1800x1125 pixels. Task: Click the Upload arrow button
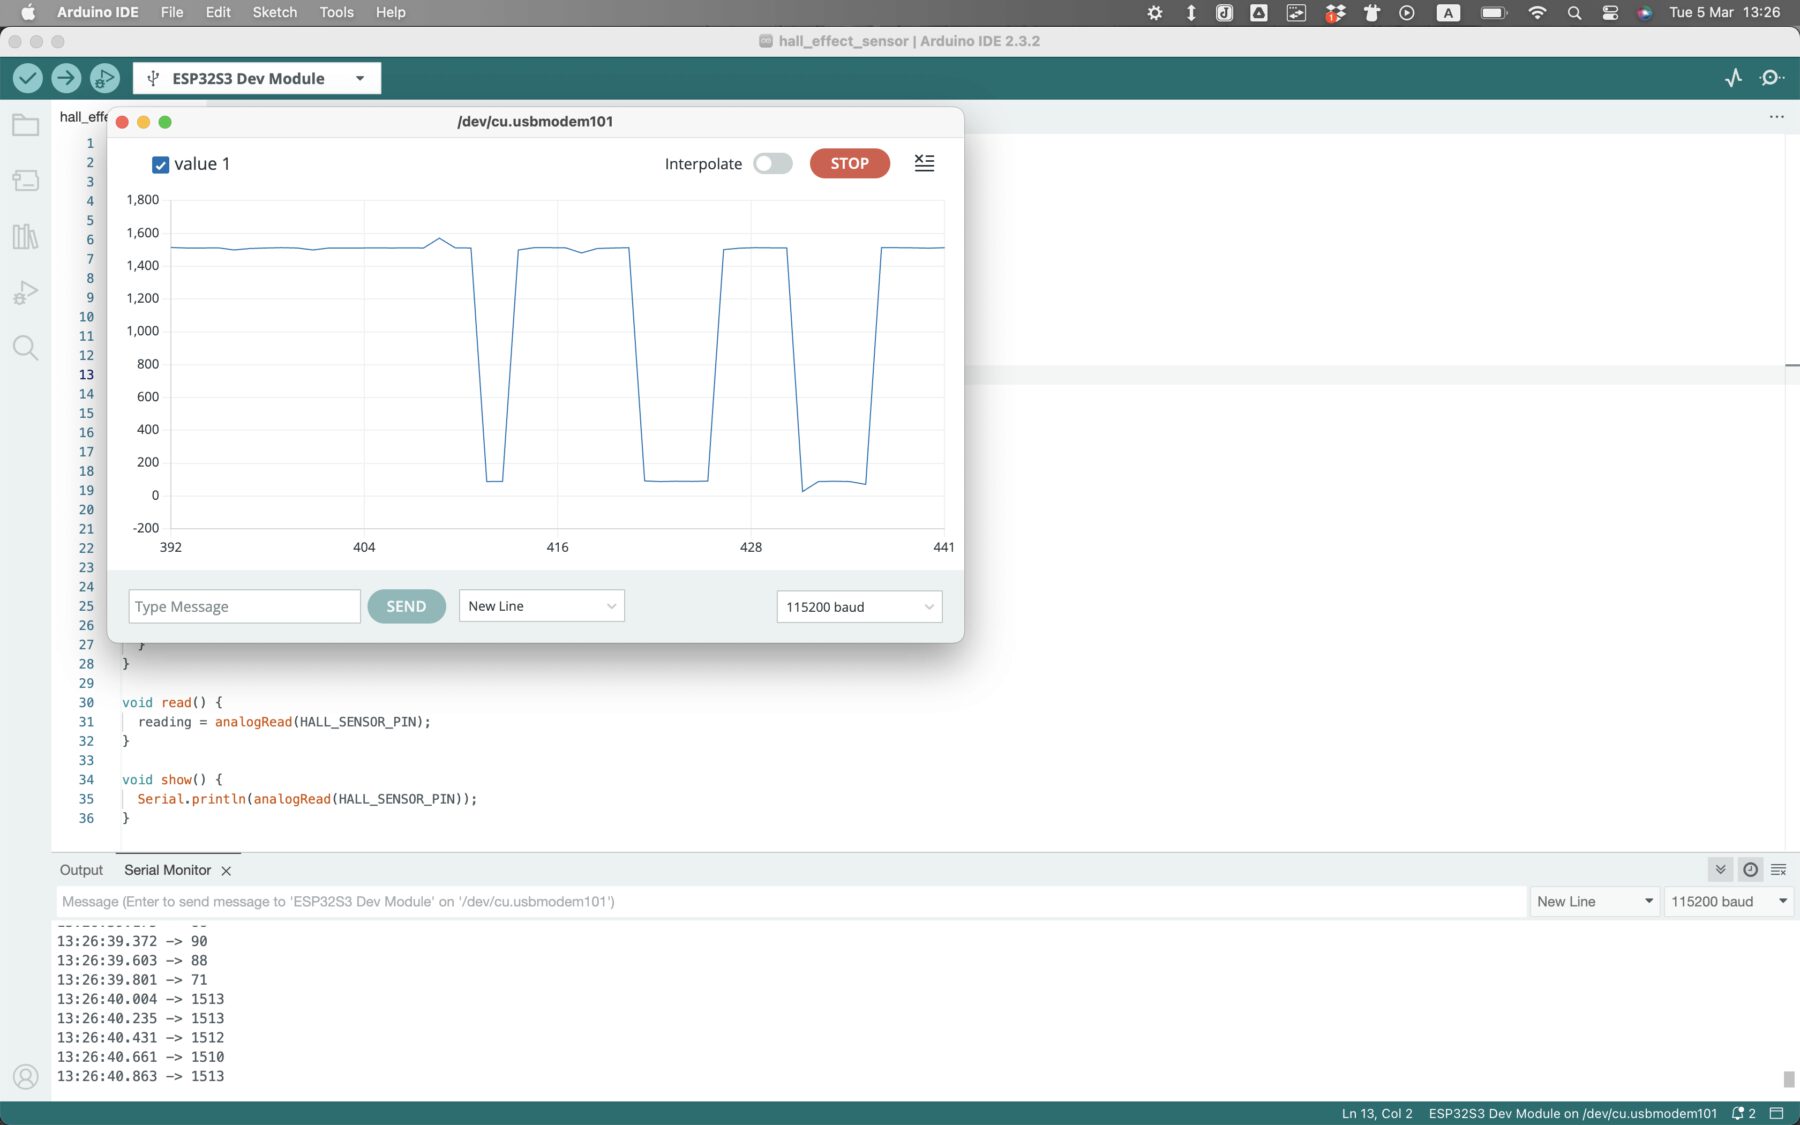tap(66, 78)
